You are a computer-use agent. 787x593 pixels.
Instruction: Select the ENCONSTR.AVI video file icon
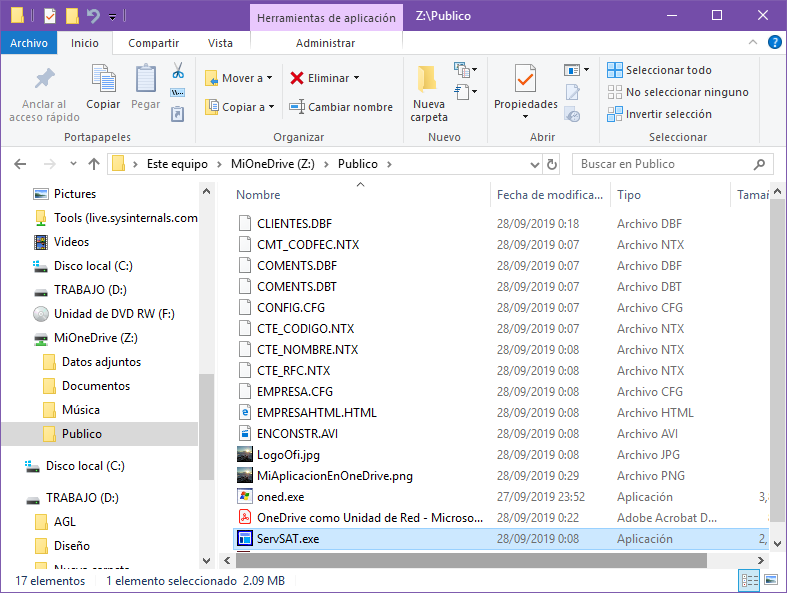coord(244,434)
